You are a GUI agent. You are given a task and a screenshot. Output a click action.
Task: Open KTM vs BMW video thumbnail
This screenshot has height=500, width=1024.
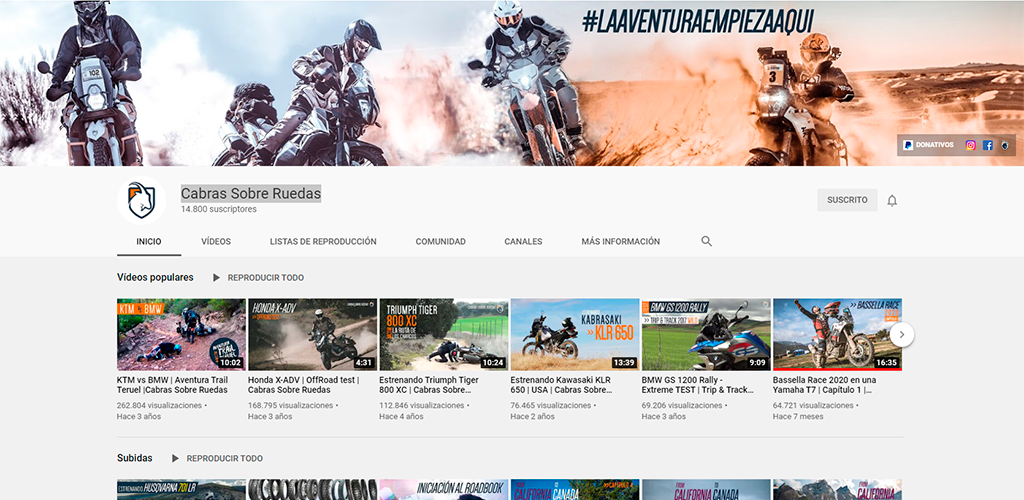(182, 335)
